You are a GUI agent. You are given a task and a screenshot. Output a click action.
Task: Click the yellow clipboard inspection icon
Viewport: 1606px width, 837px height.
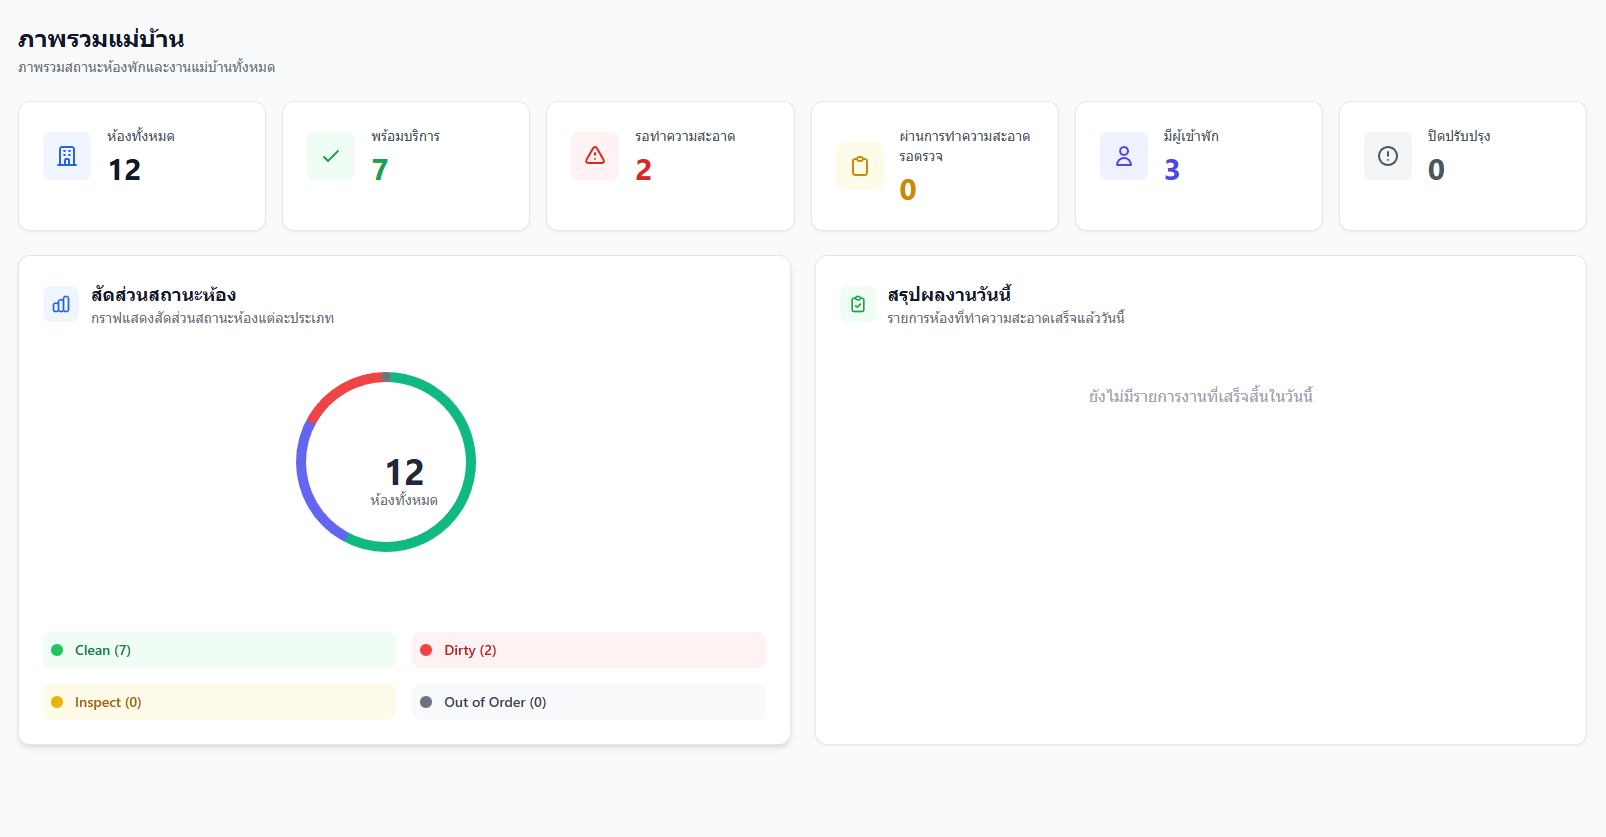point(860,166)
